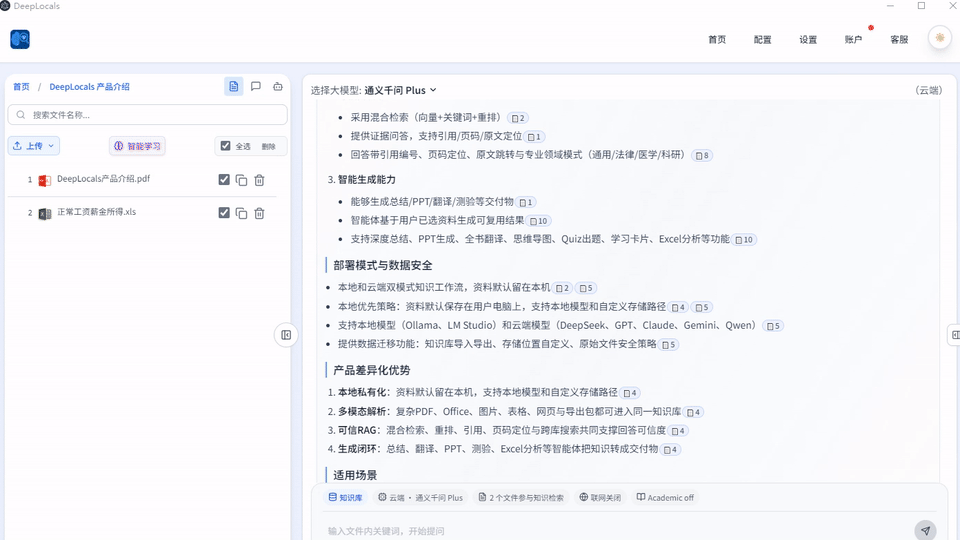
Task: Open citation 1 after 提供证据问答
Action: 534,137
